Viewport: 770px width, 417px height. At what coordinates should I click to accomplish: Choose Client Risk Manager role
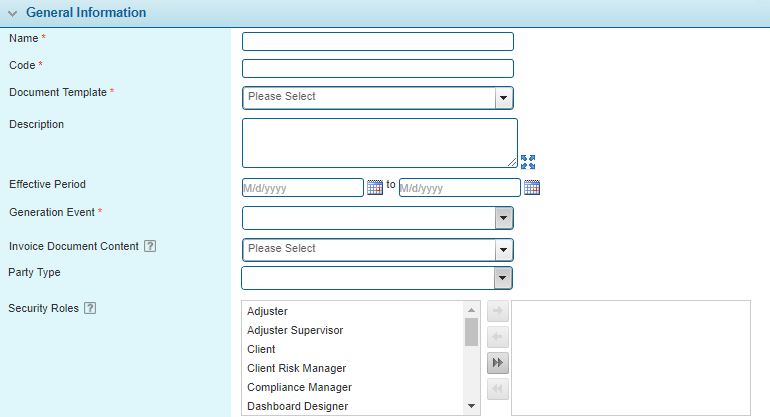pyautogui.click(x=296, y=368)
